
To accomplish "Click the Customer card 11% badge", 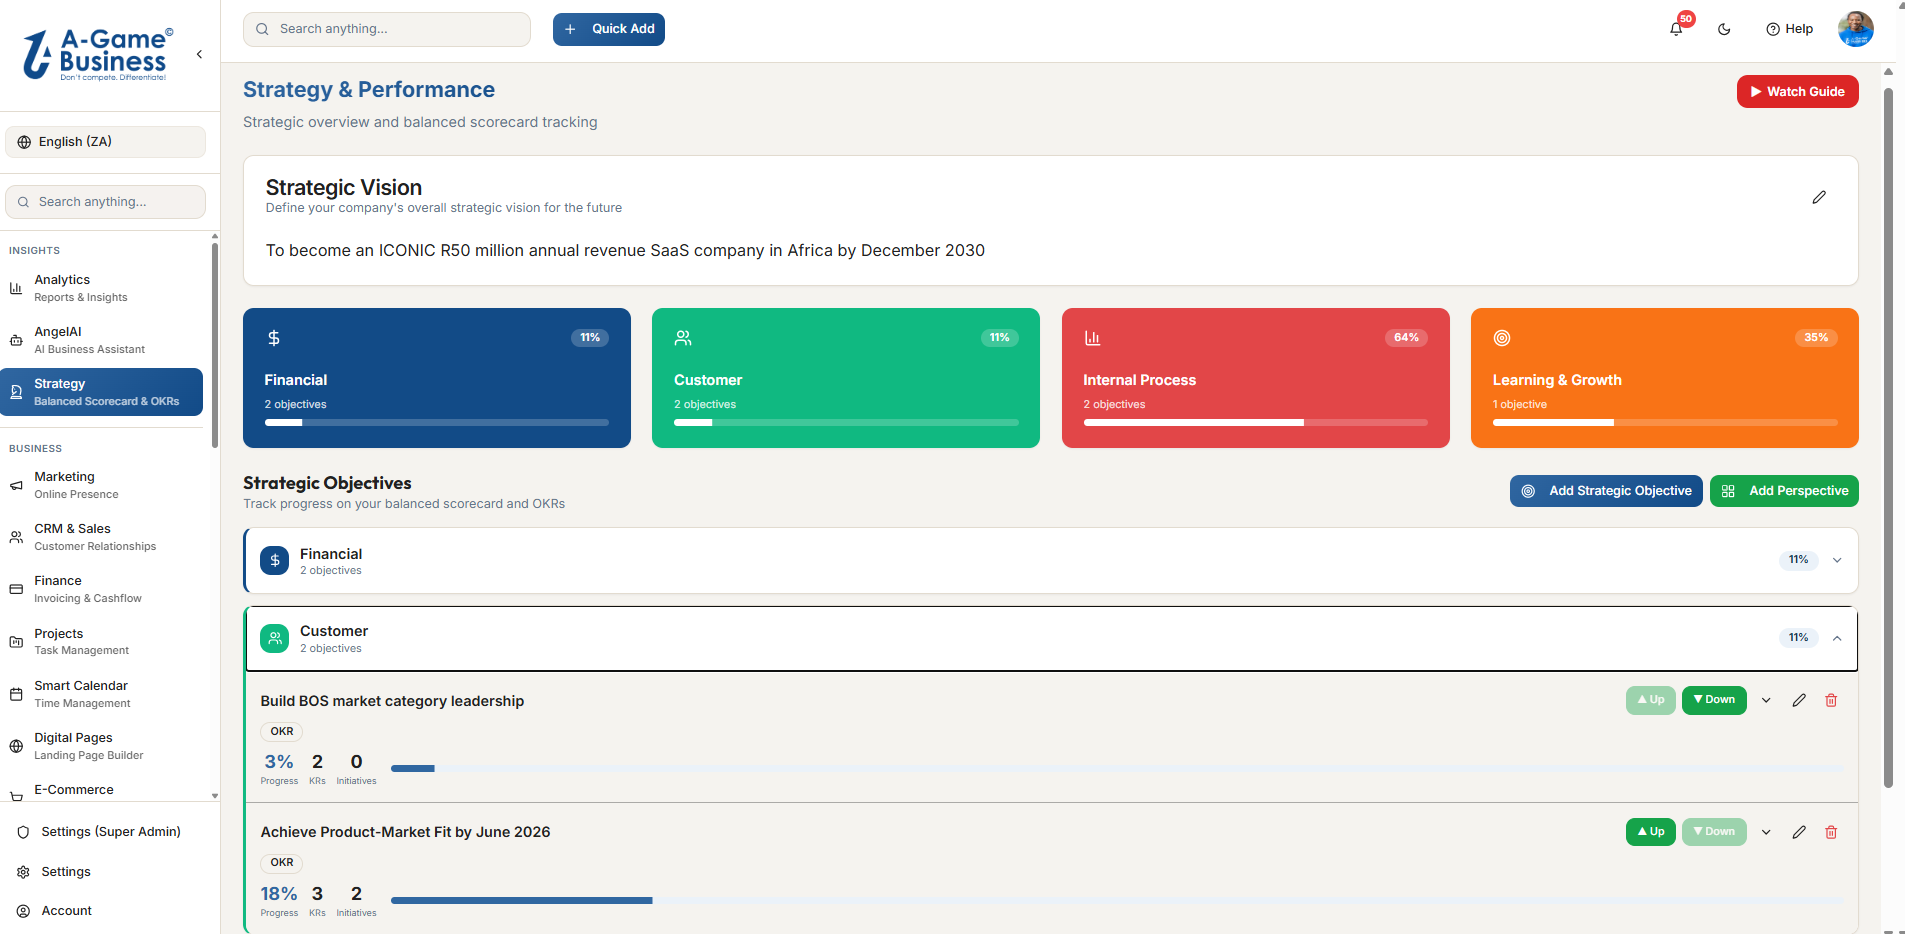I will 999,338.
